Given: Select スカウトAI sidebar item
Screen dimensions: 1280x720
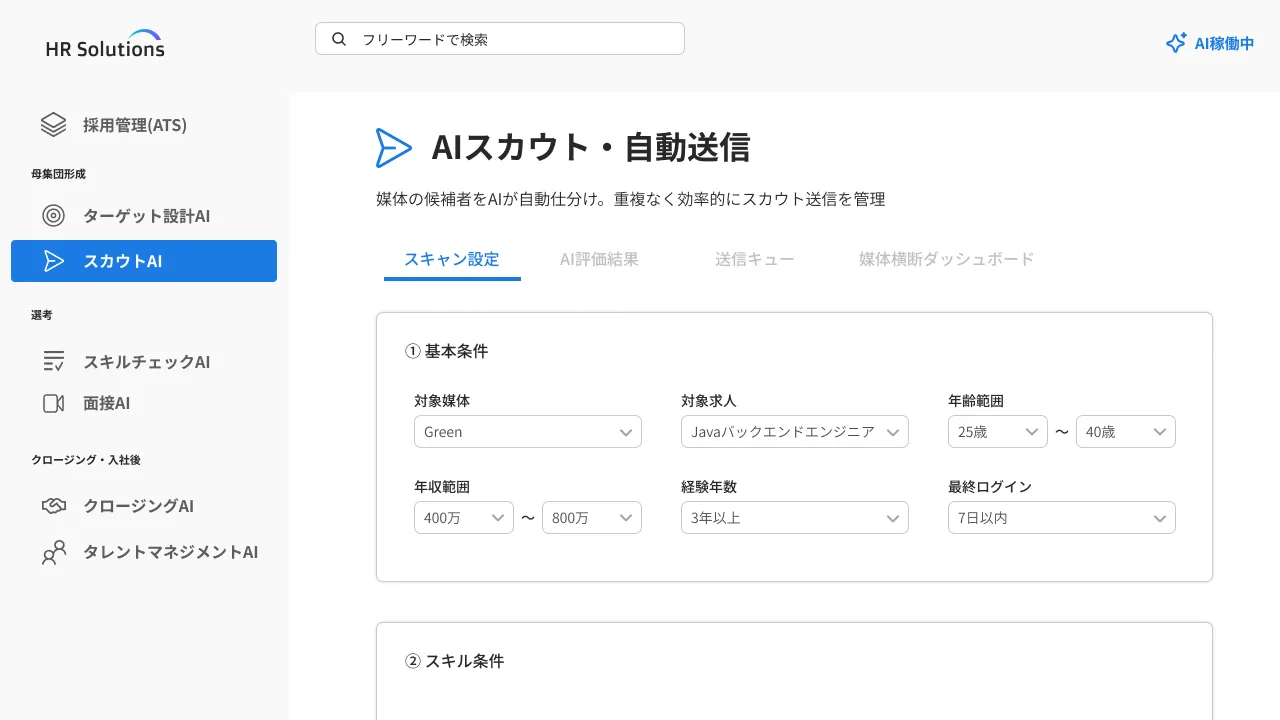Looking at the screenshot, I should [144, 261].
